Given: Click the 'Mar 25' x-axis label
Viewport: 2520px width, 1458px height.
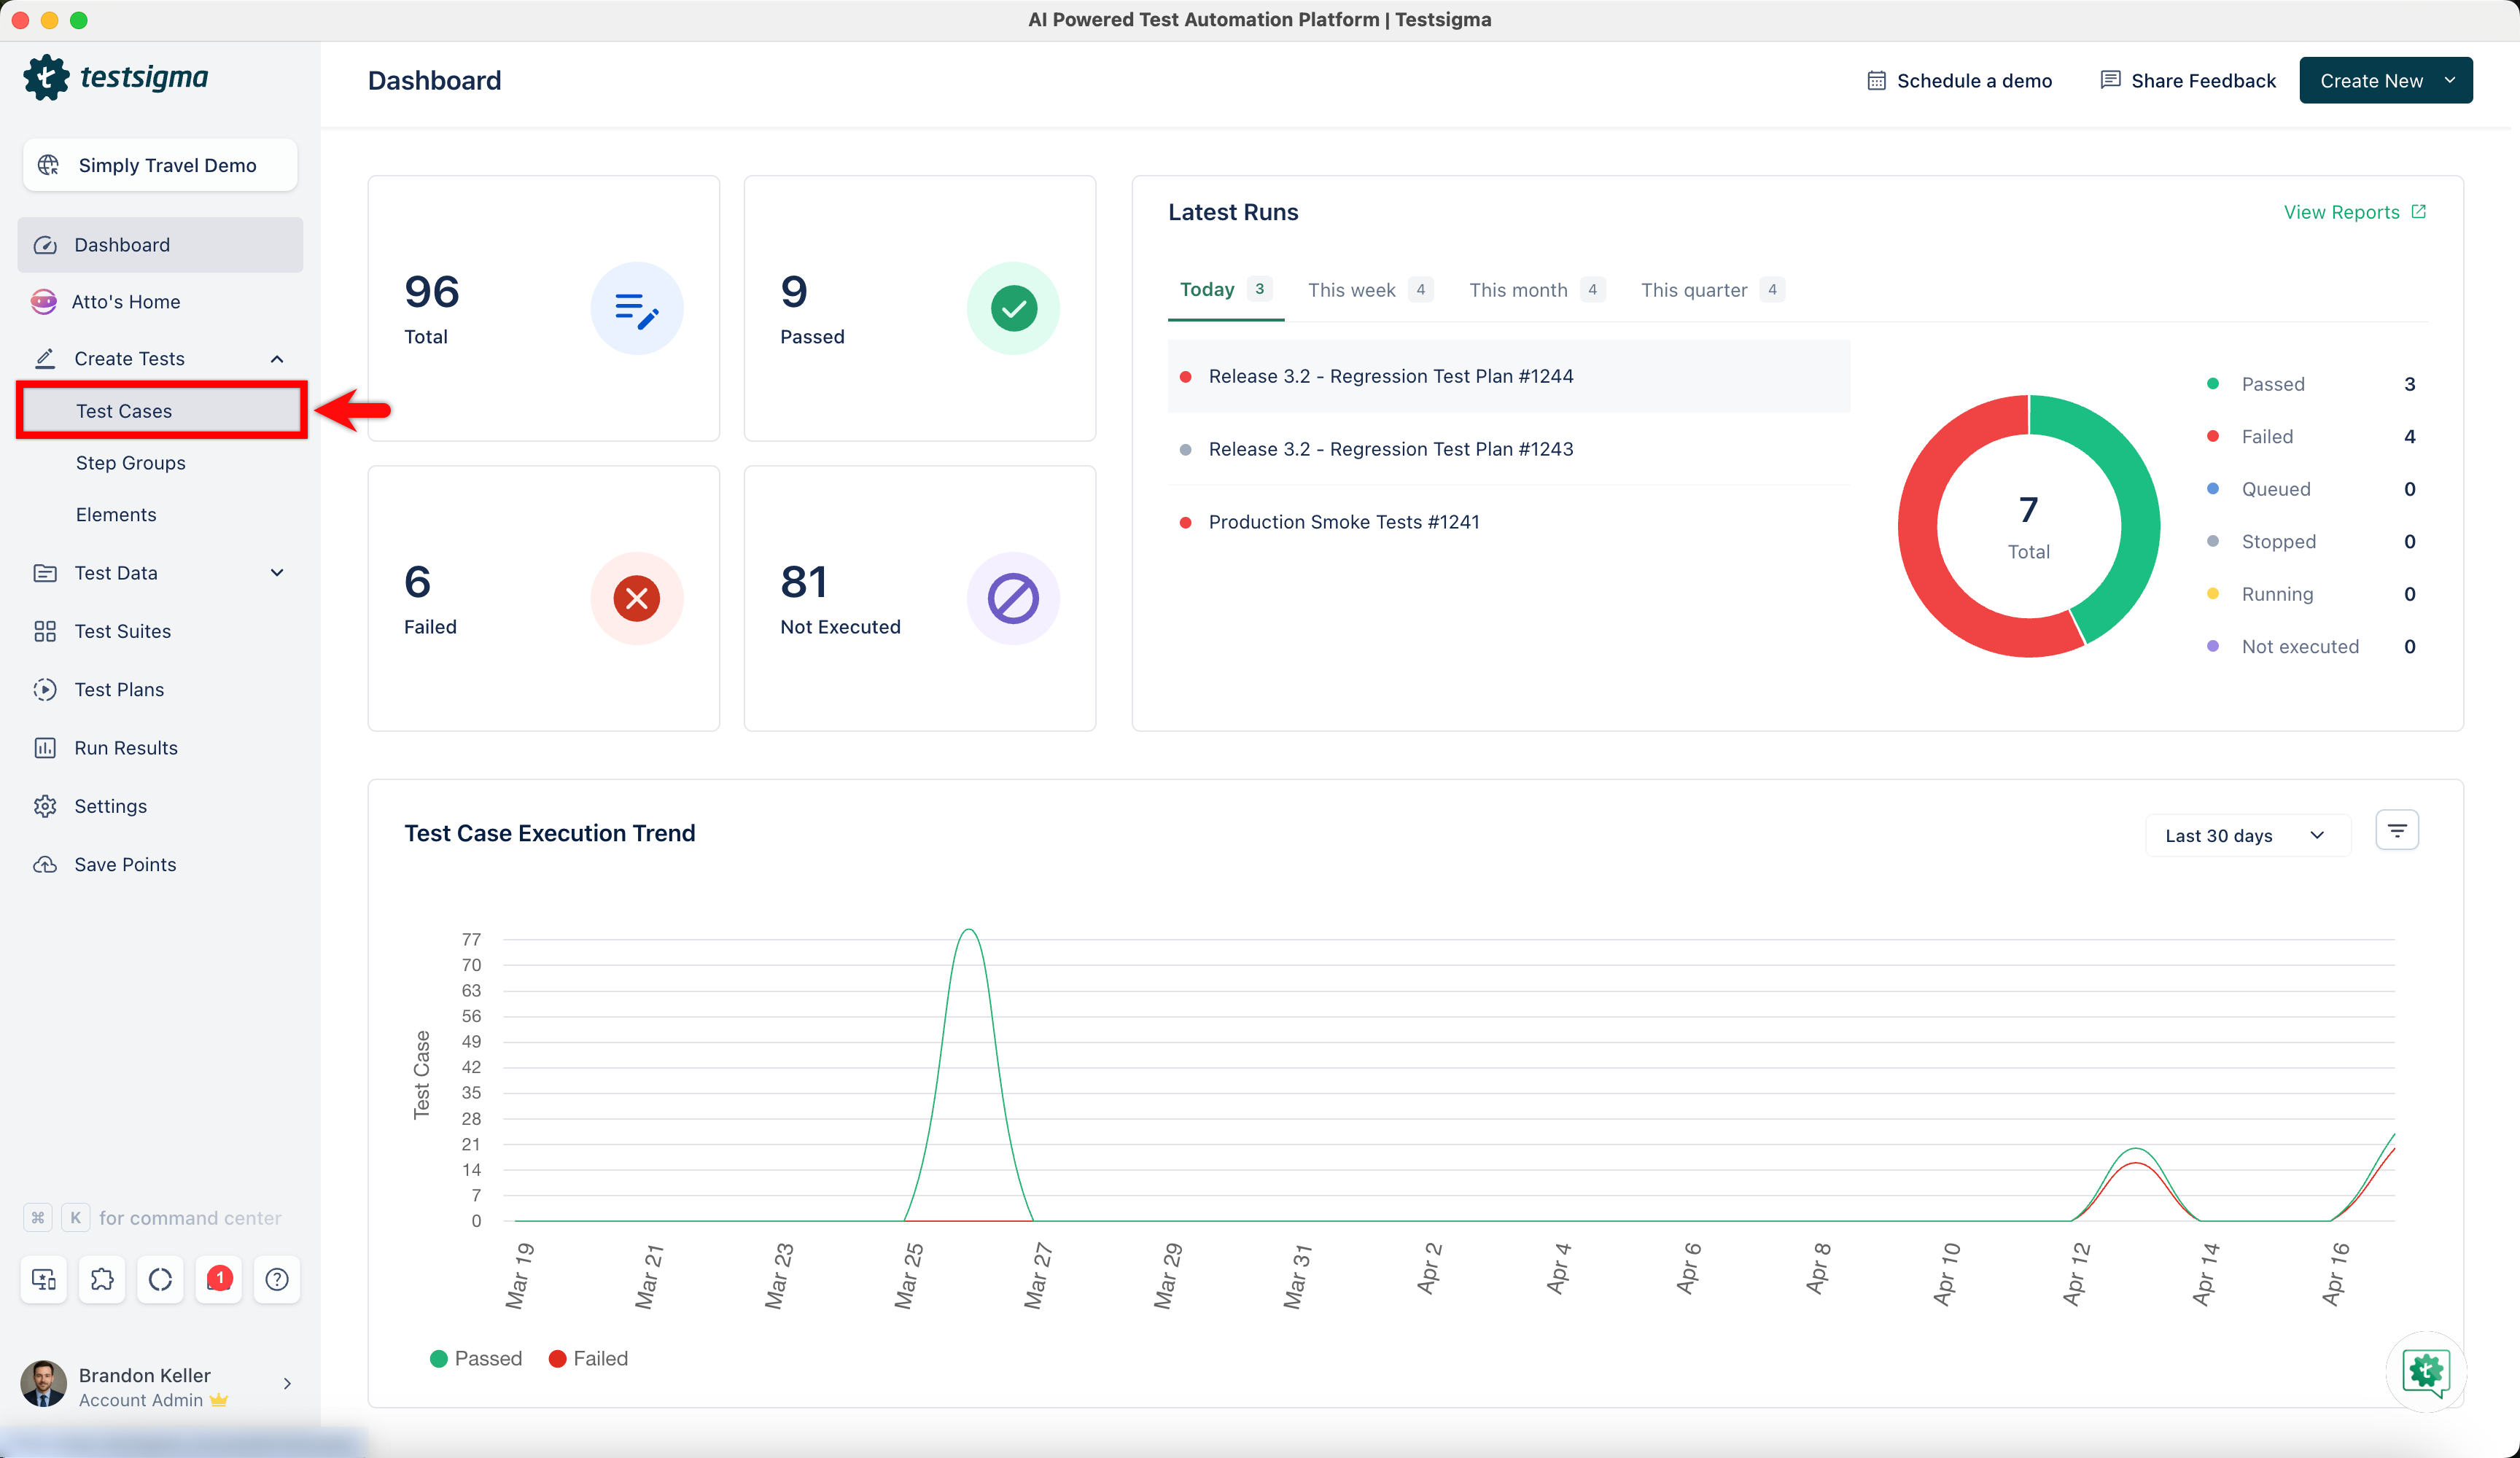Looking at the screenshot, I should point(909,1276).
